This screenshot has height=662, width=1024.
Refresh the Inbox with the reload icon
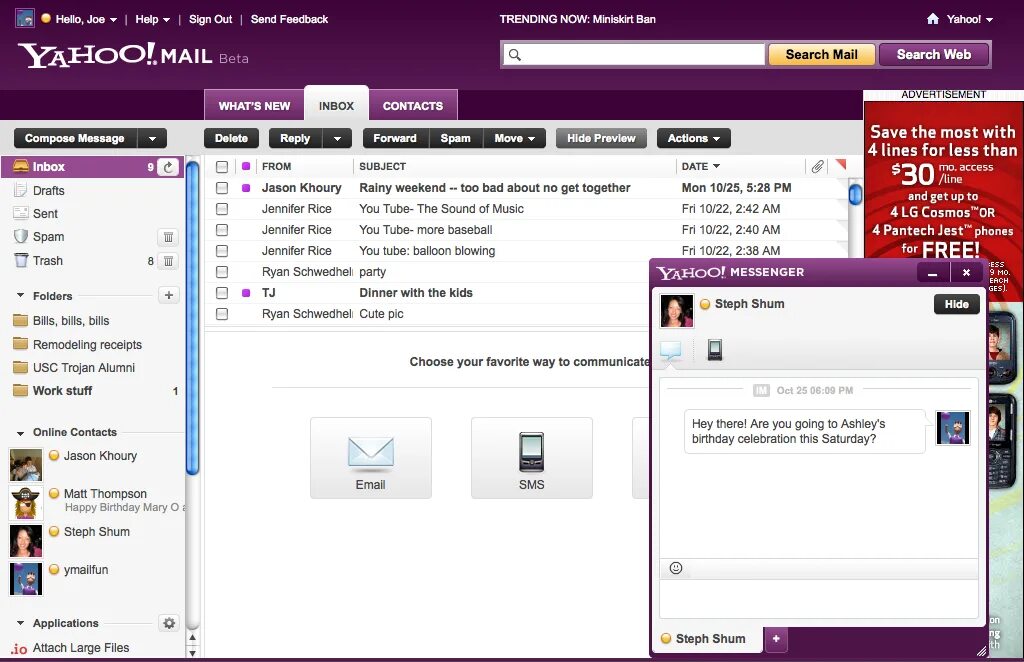[x=168, y=166]
